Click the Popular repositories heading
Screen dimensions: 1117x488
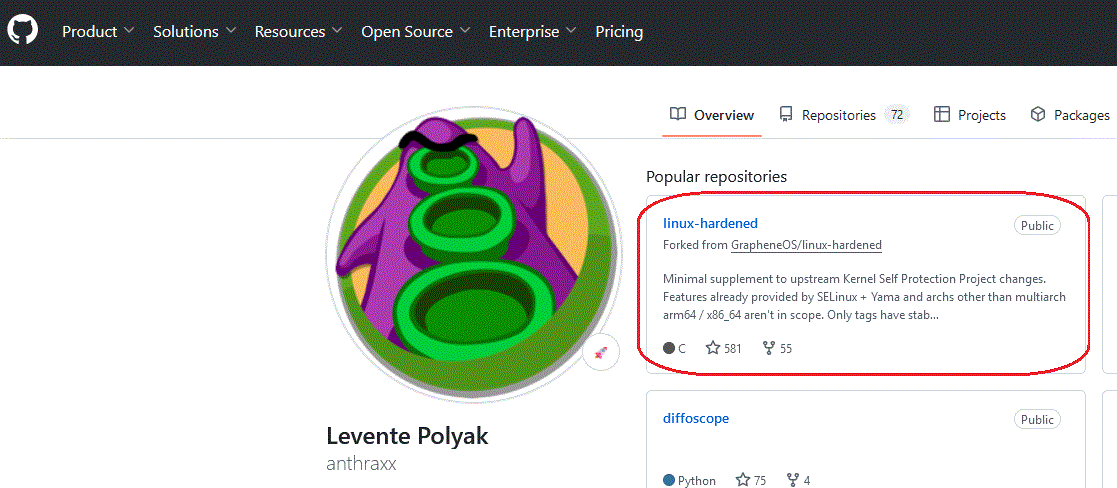click(717, 176)
